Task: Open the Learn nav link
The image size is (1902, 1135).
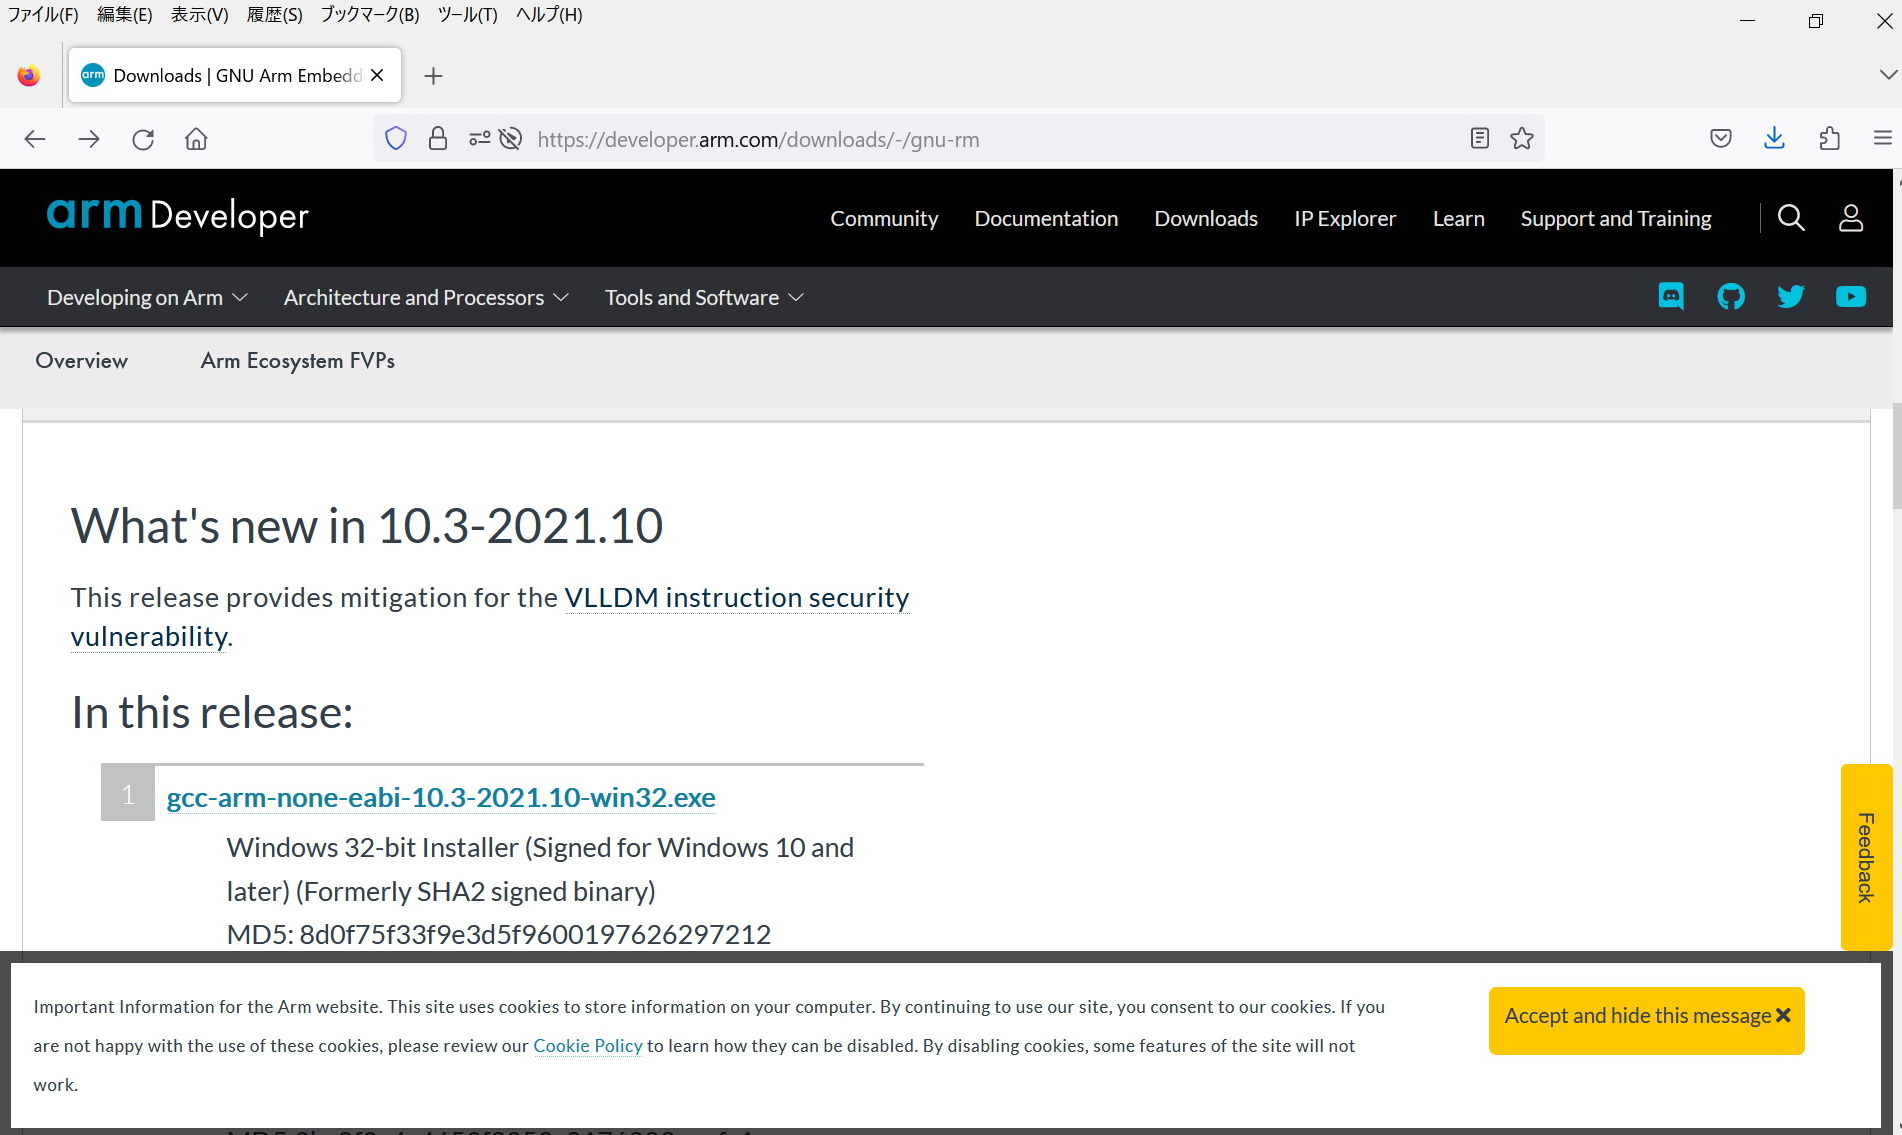Action: coord(1459,218)
